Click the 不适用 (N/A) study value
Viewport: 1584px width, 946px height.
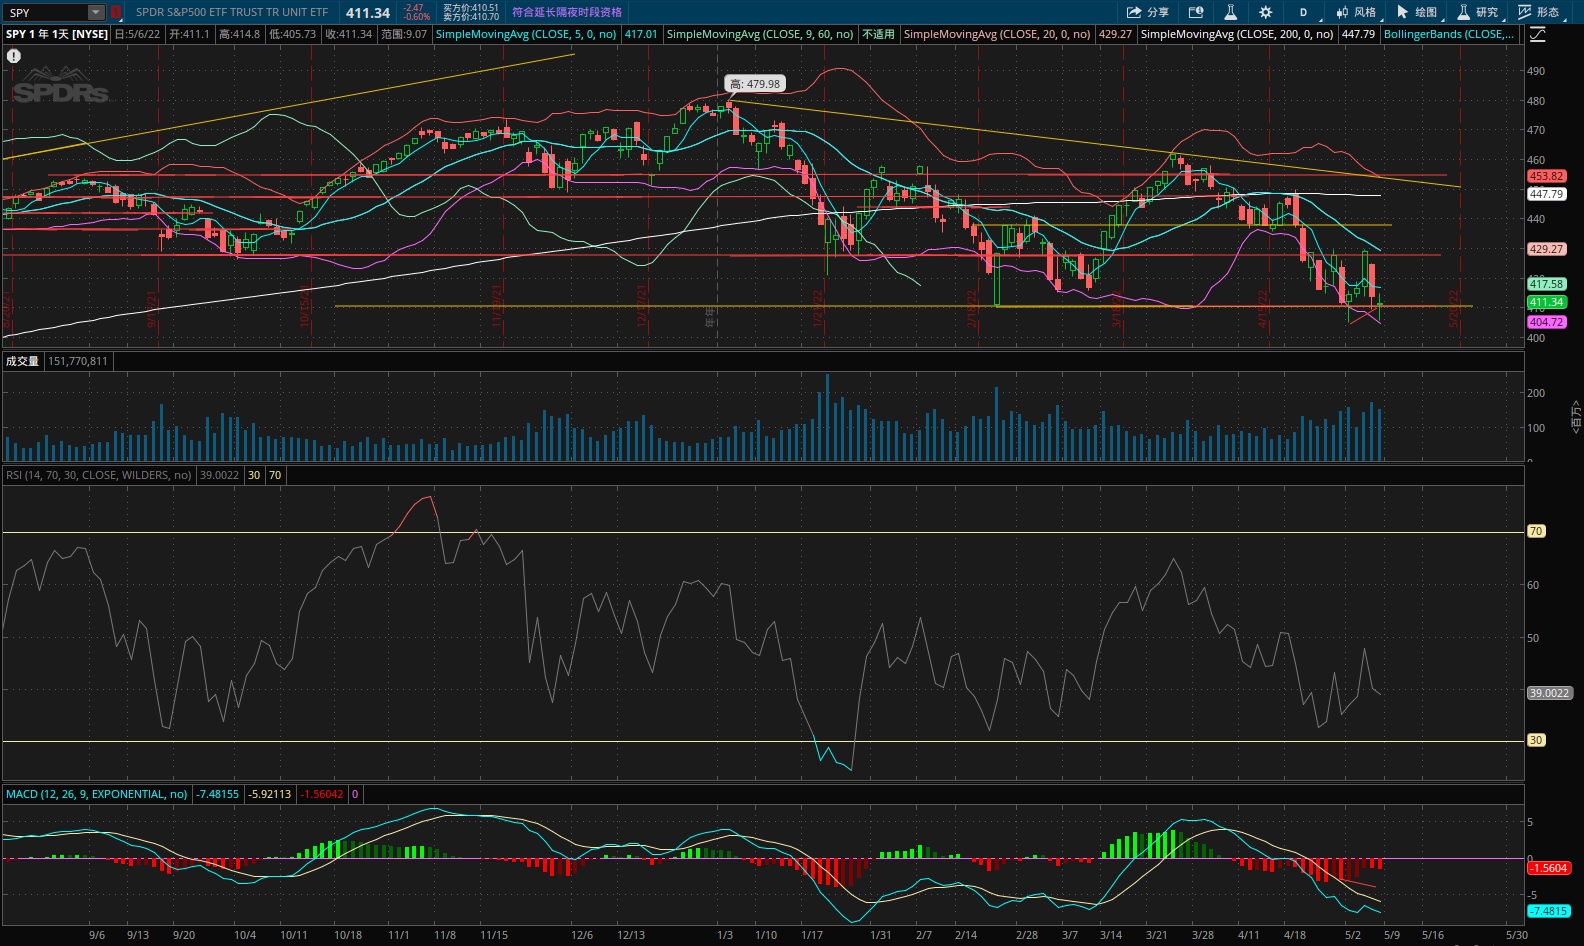[x=878, y=34]
